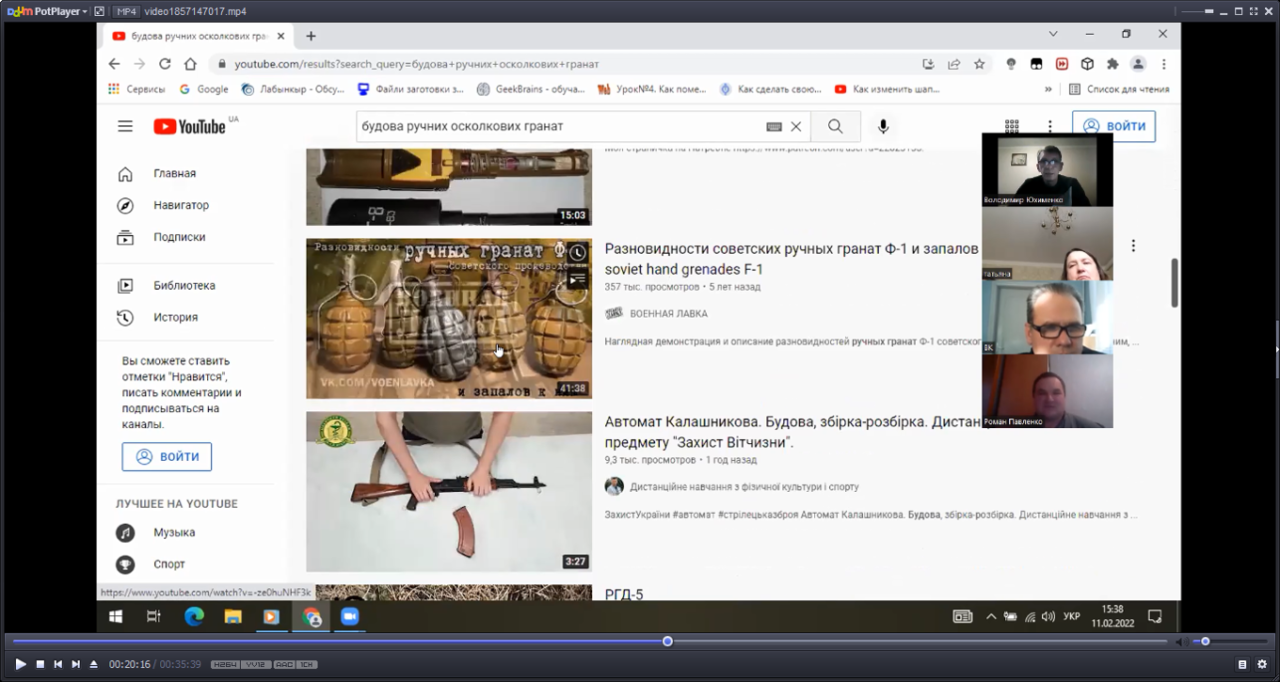The height and width of the screenshot is (682, 1280).
Task: Stop playback in PotPlayer
Action: coord(40,664)
